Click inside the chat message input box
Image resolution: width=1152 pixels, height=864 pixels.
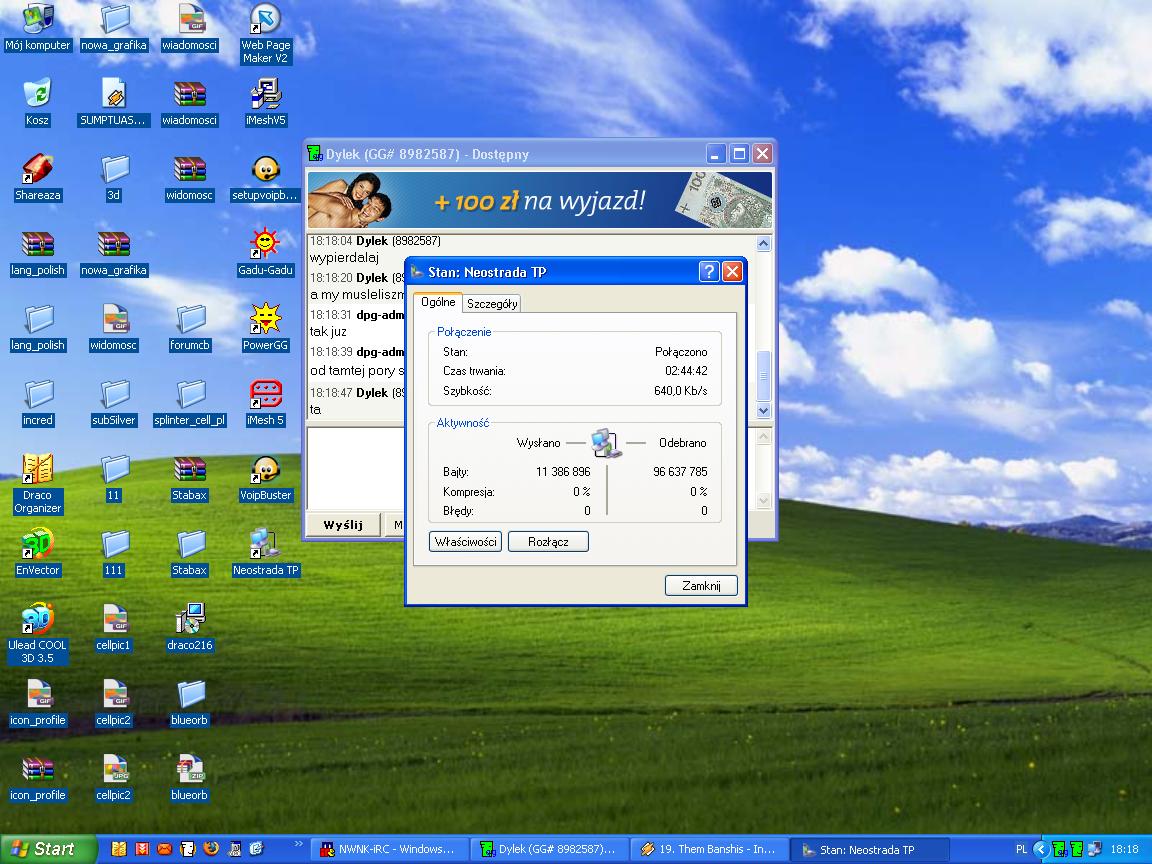(356, 468)
